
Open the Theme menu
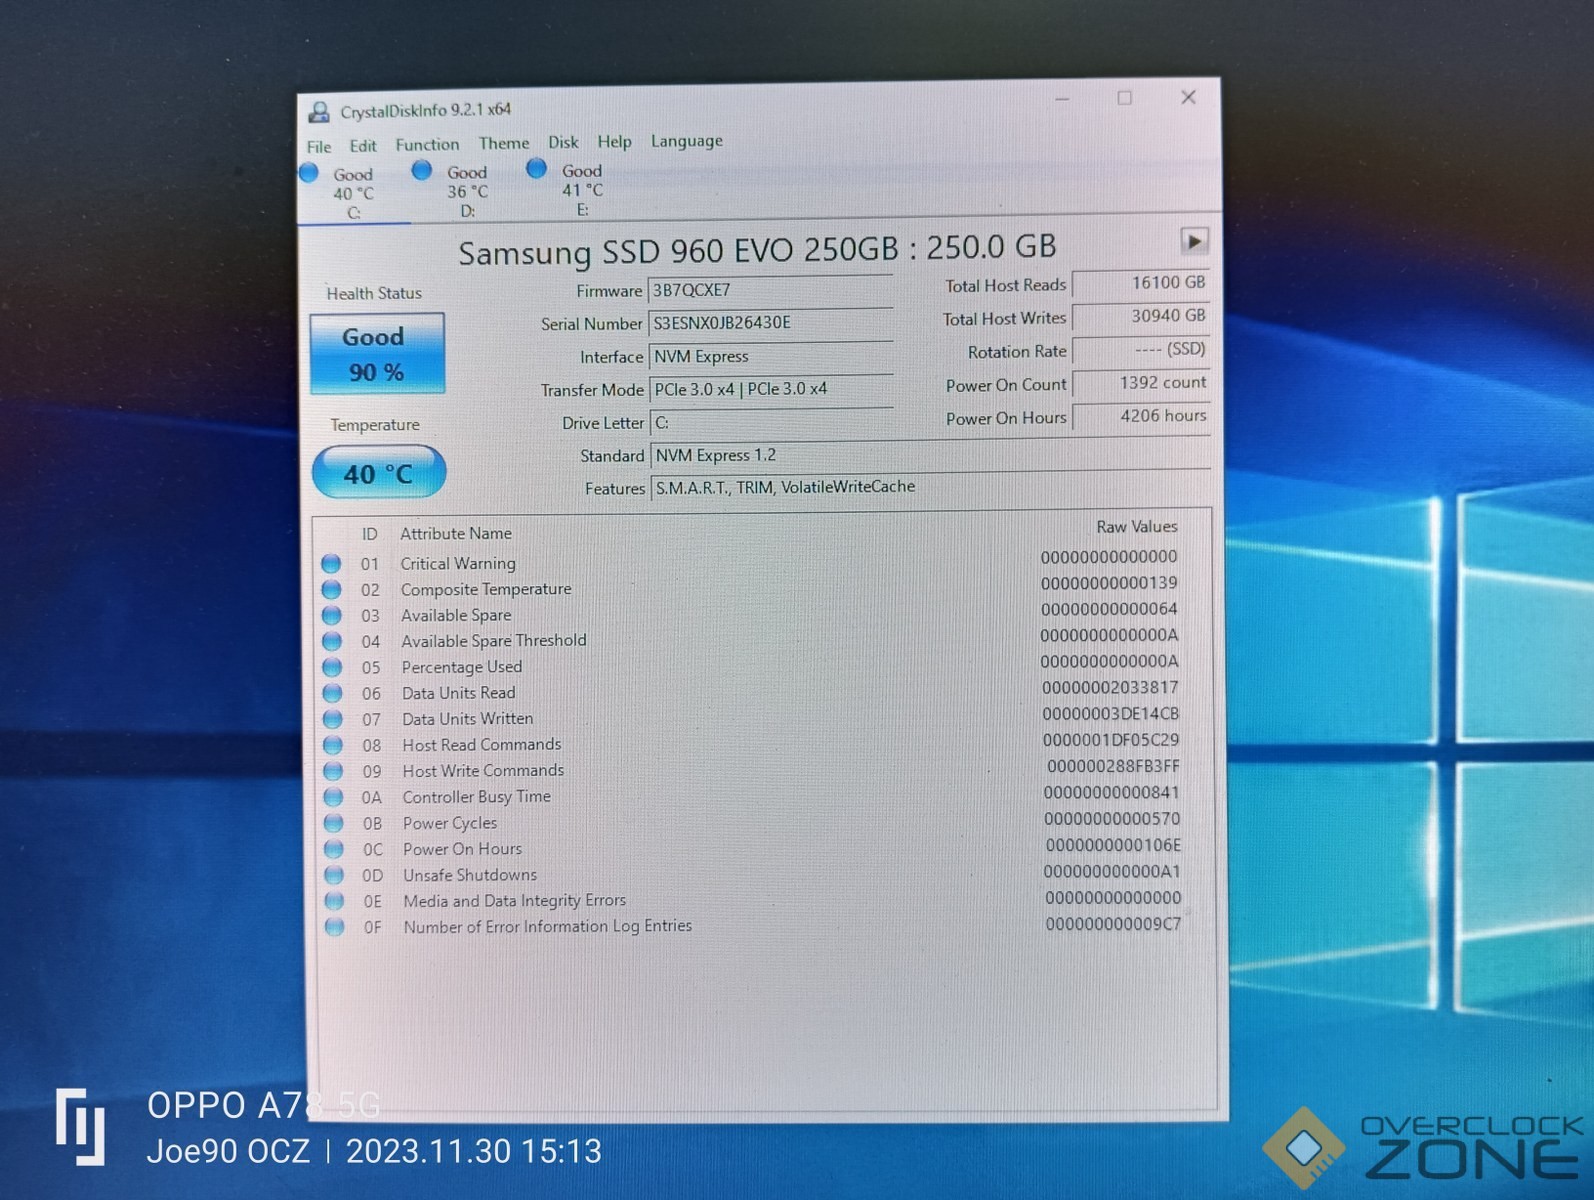coord(504,143)
